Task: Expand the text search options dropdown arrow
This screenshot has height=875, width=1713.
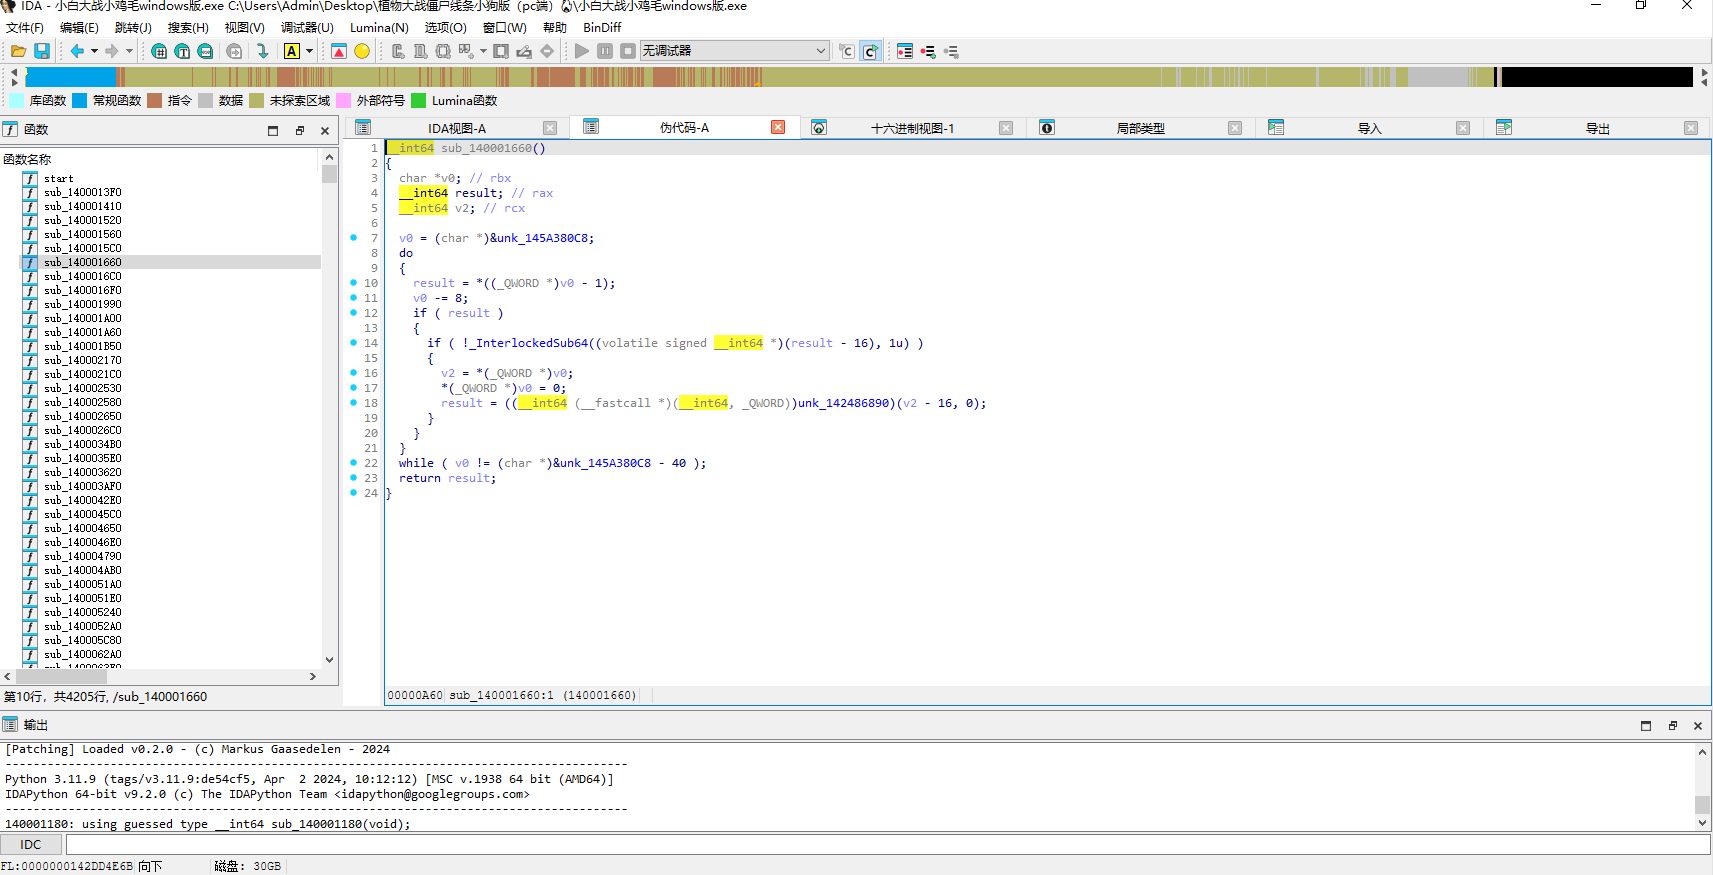Action: coord(309,51)
